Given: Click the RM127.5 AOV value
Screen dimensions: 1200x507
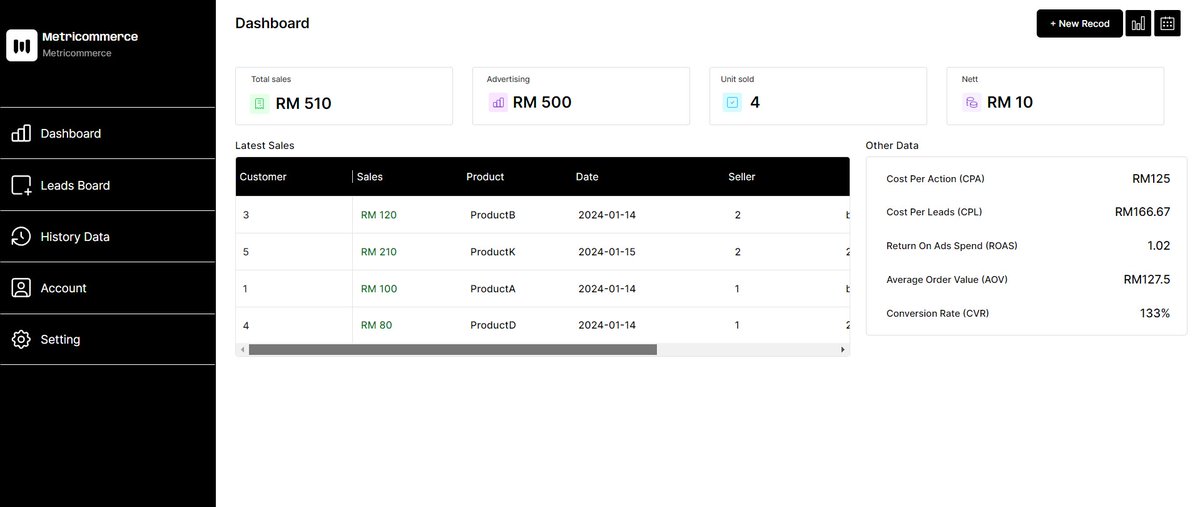Looking at the screenshot, I should [x=1147, y=280].
